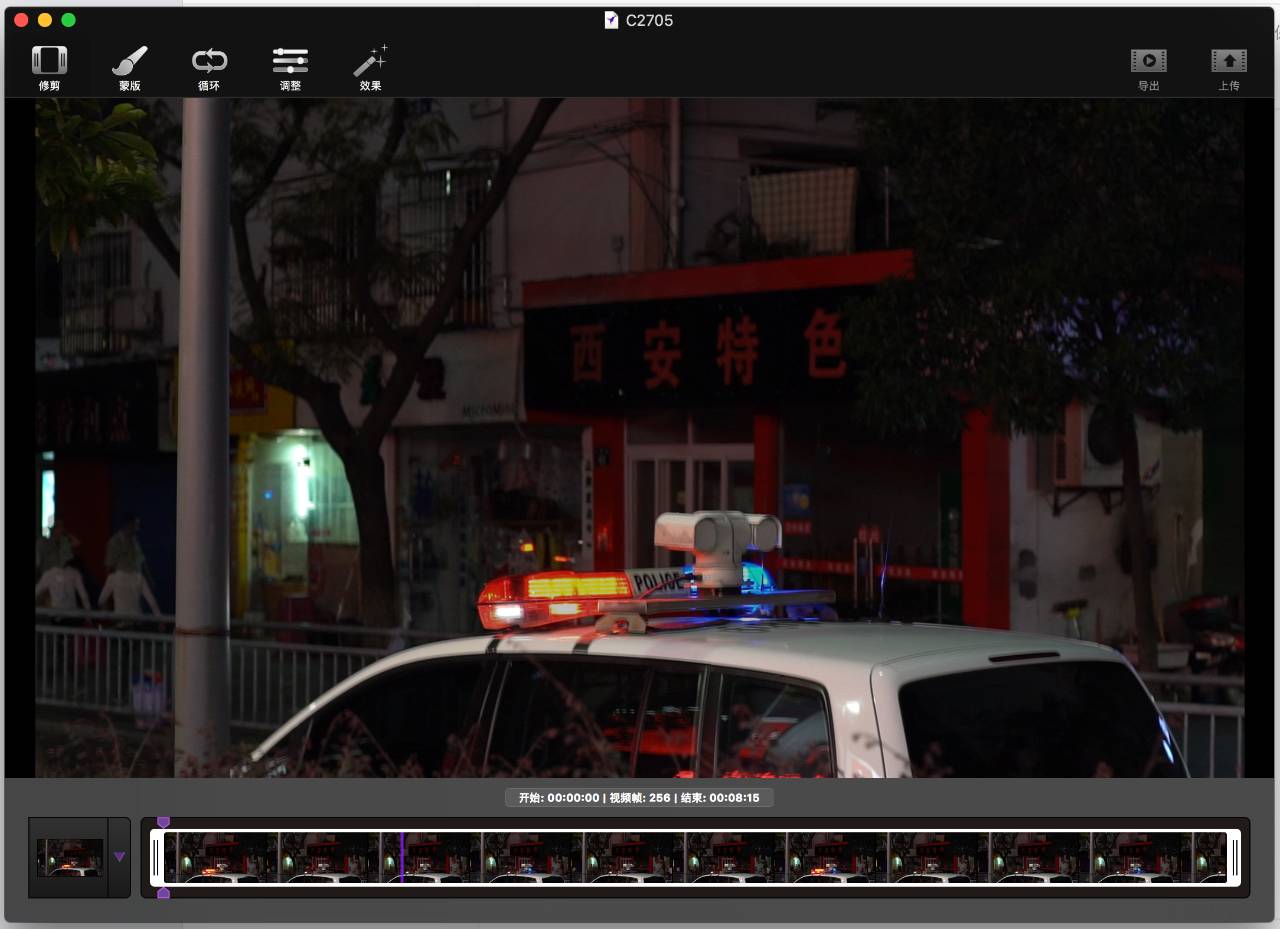Open the 循环 (Loop) settings

[x=209, y=67]
